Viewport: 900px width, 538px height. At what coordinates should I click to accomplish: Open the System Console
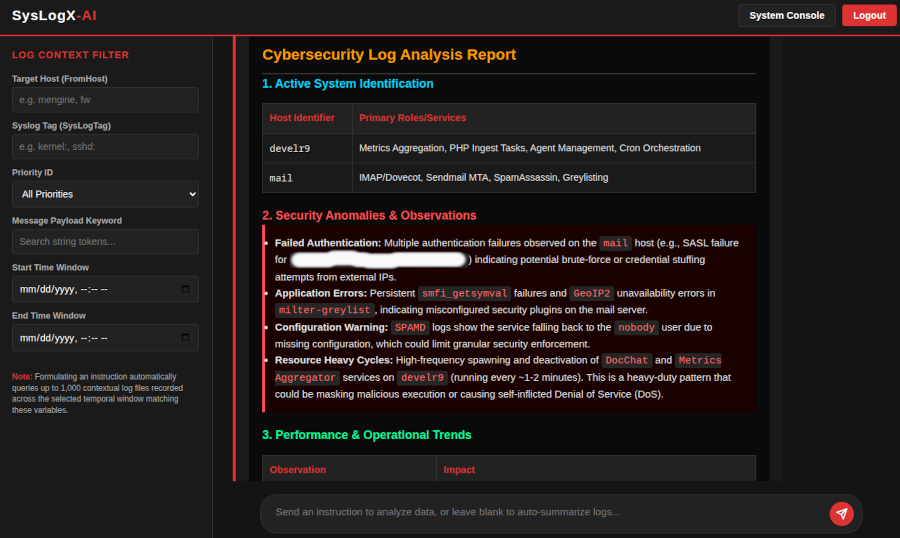tap(786, 16)
